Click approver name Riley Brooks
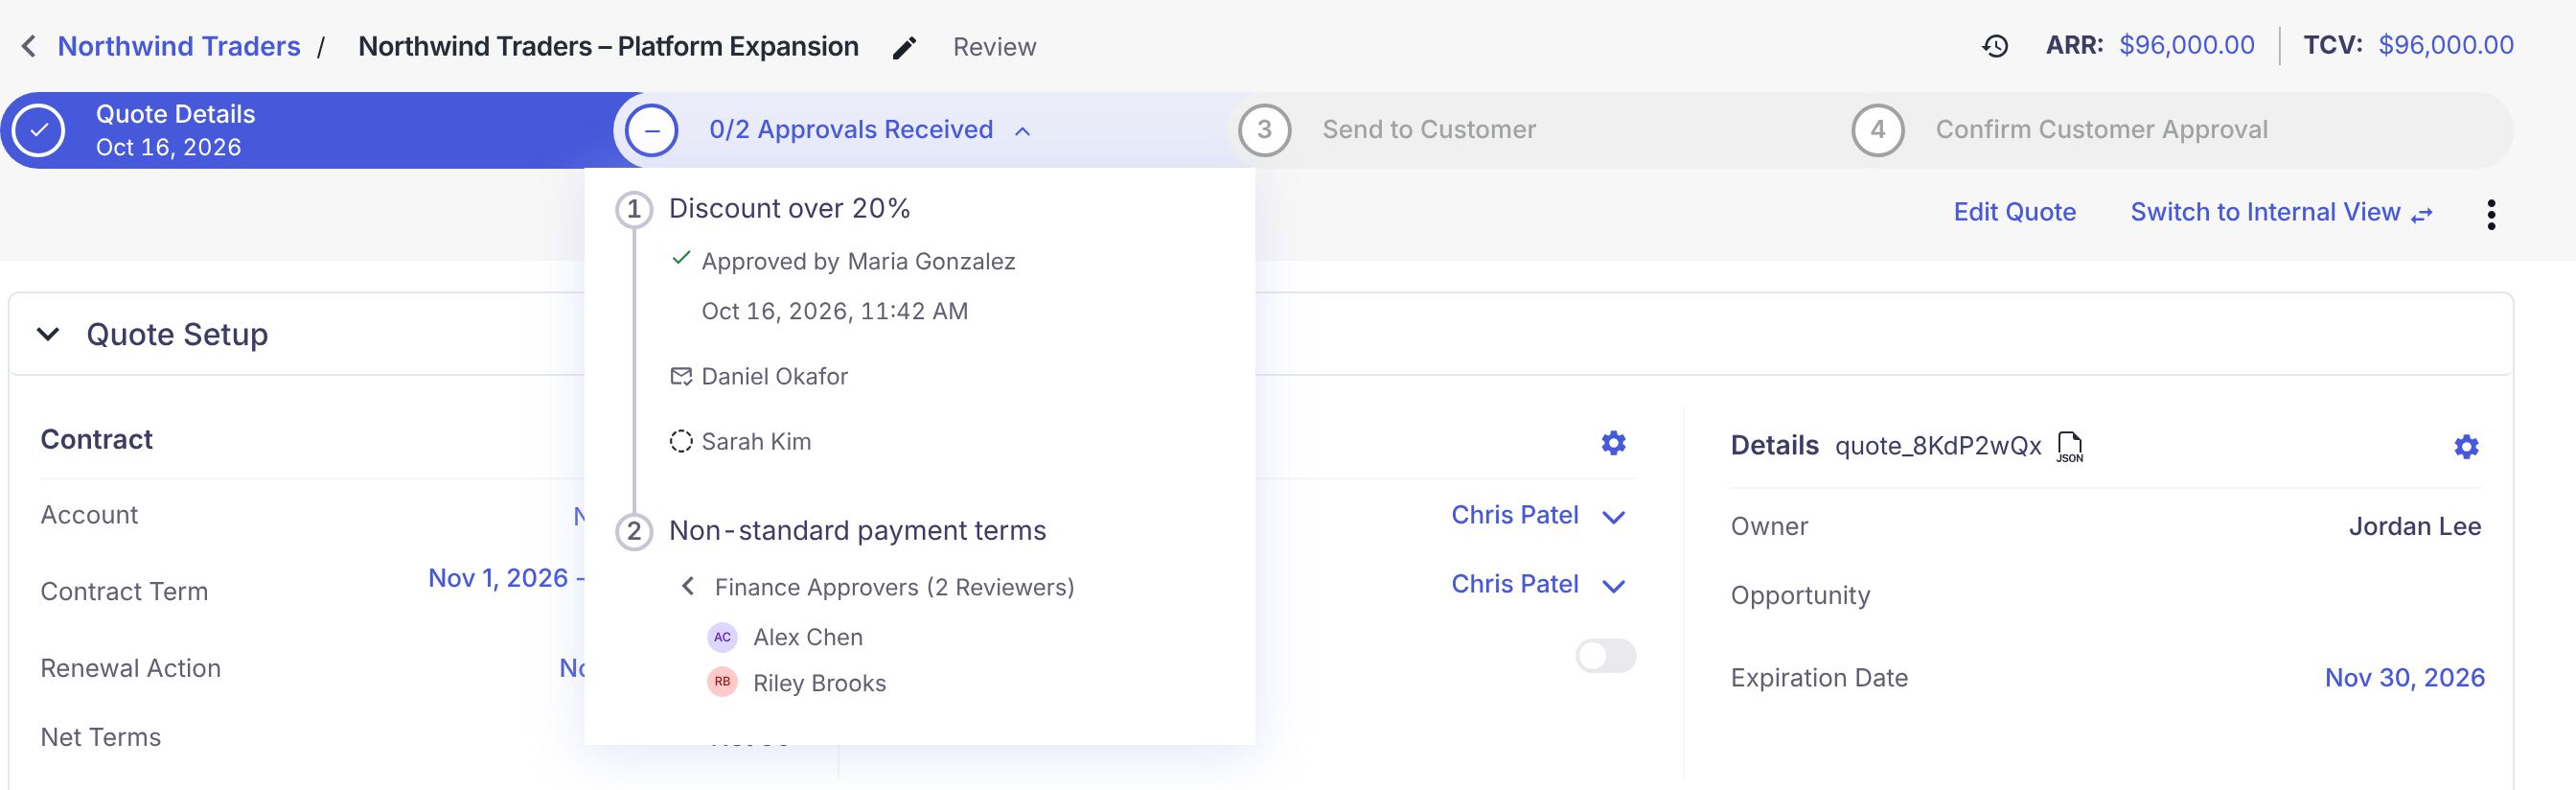 coord(819,683)
